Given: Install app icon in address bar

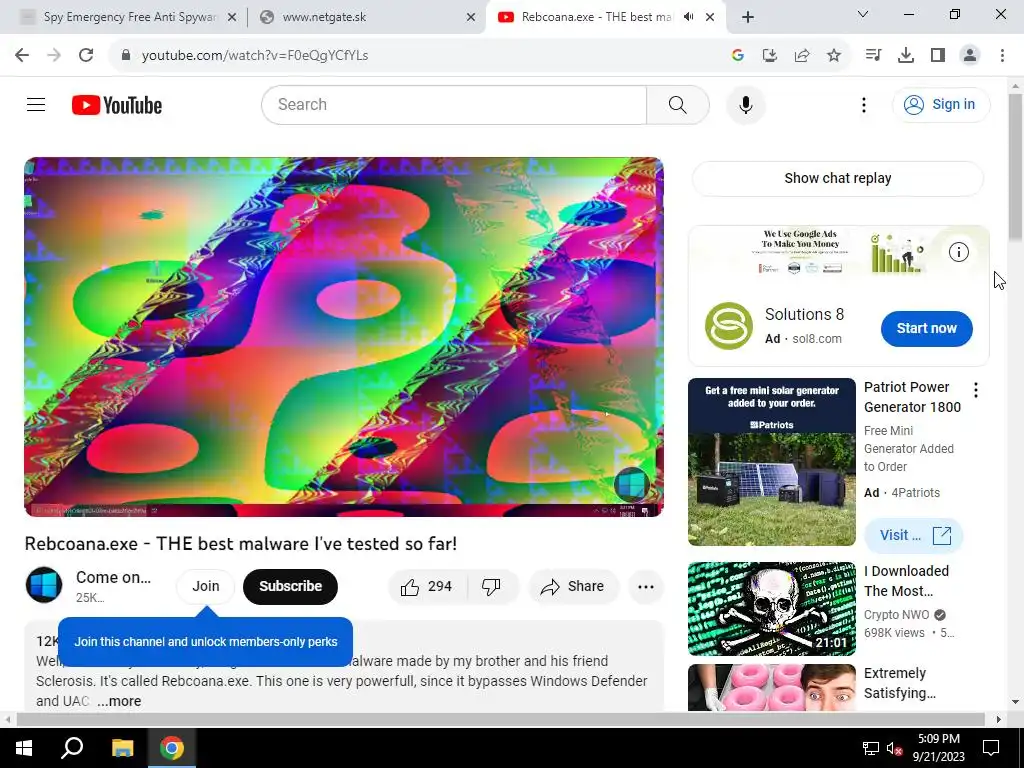Looking at the screenshot, I should coord(770,56).
